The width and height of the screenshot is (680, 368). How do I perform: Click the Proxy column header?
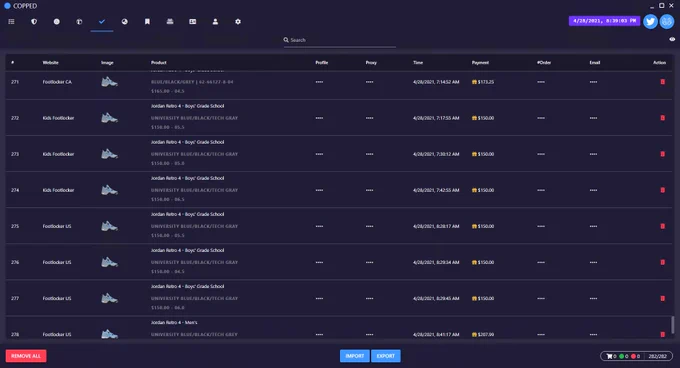click(371, 62)
